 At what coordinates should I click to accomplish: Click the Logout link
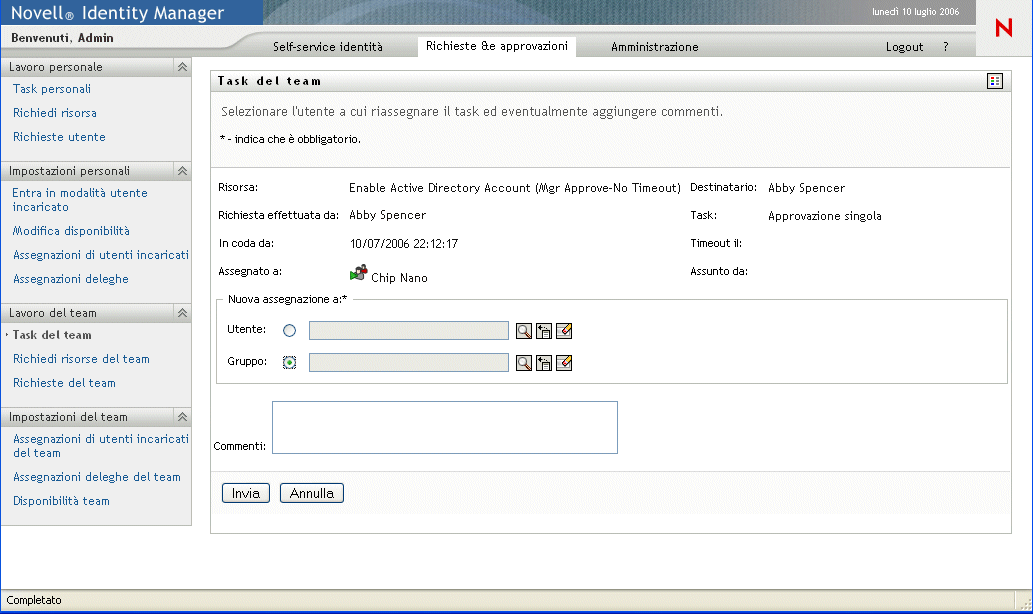coord(905,47)
